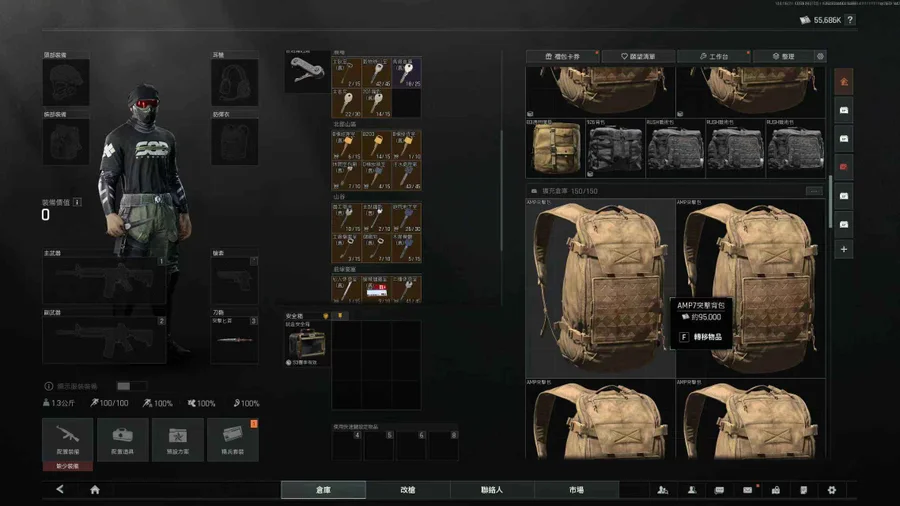This screenshot has height=506, width=900.
Task: Open the 願望清單 wishlist button
Action: (x=638, y=57)
